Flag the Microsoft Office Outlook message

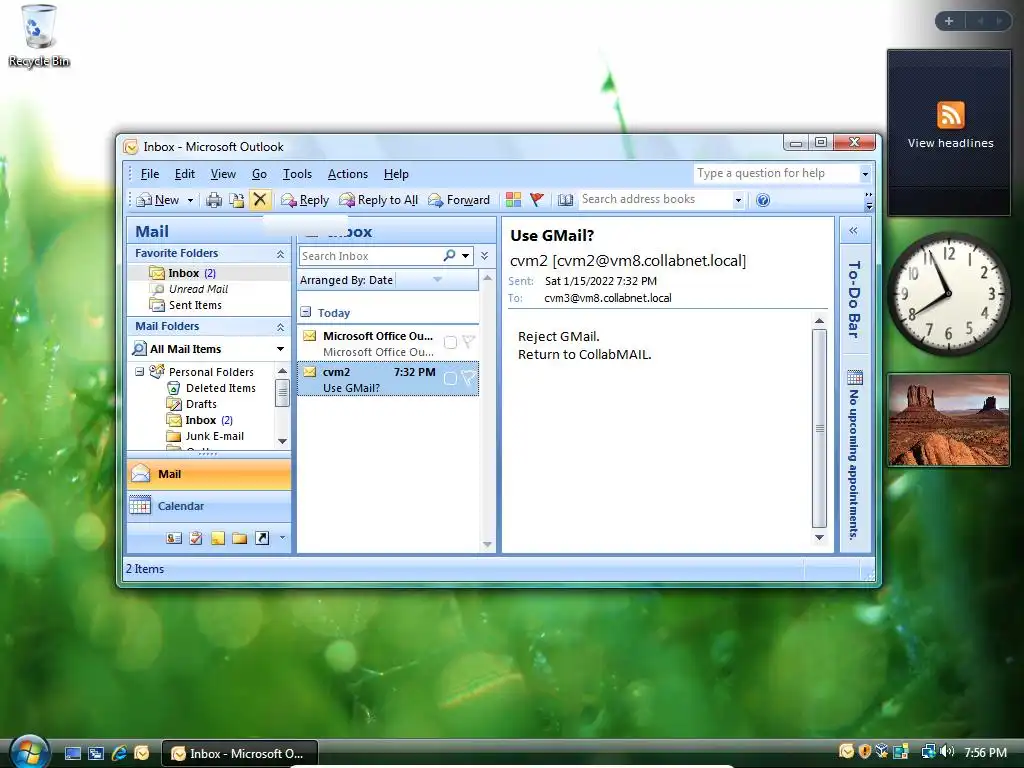pyautogui.click(x=468, y=342)
